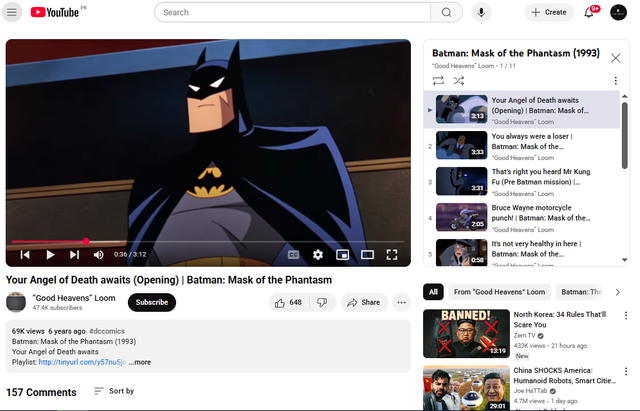Open Sort by comments dropdown
Viewport: 640px width, 411px height.
[114, 391]
